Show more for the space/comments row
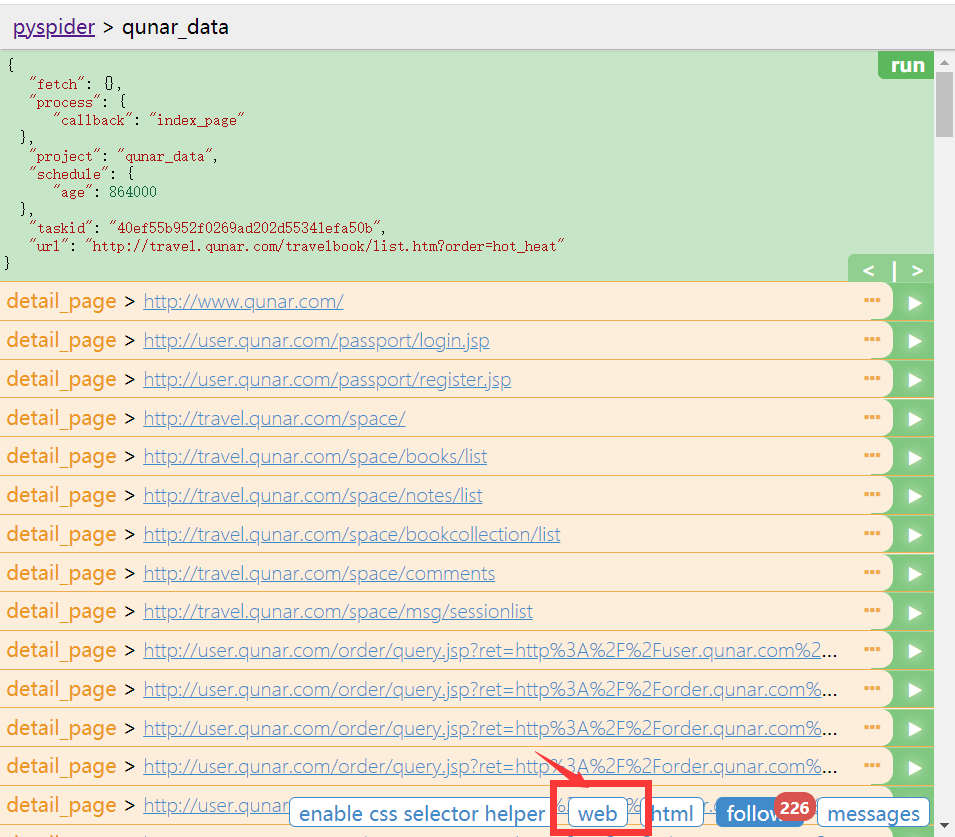 point(872,572)
